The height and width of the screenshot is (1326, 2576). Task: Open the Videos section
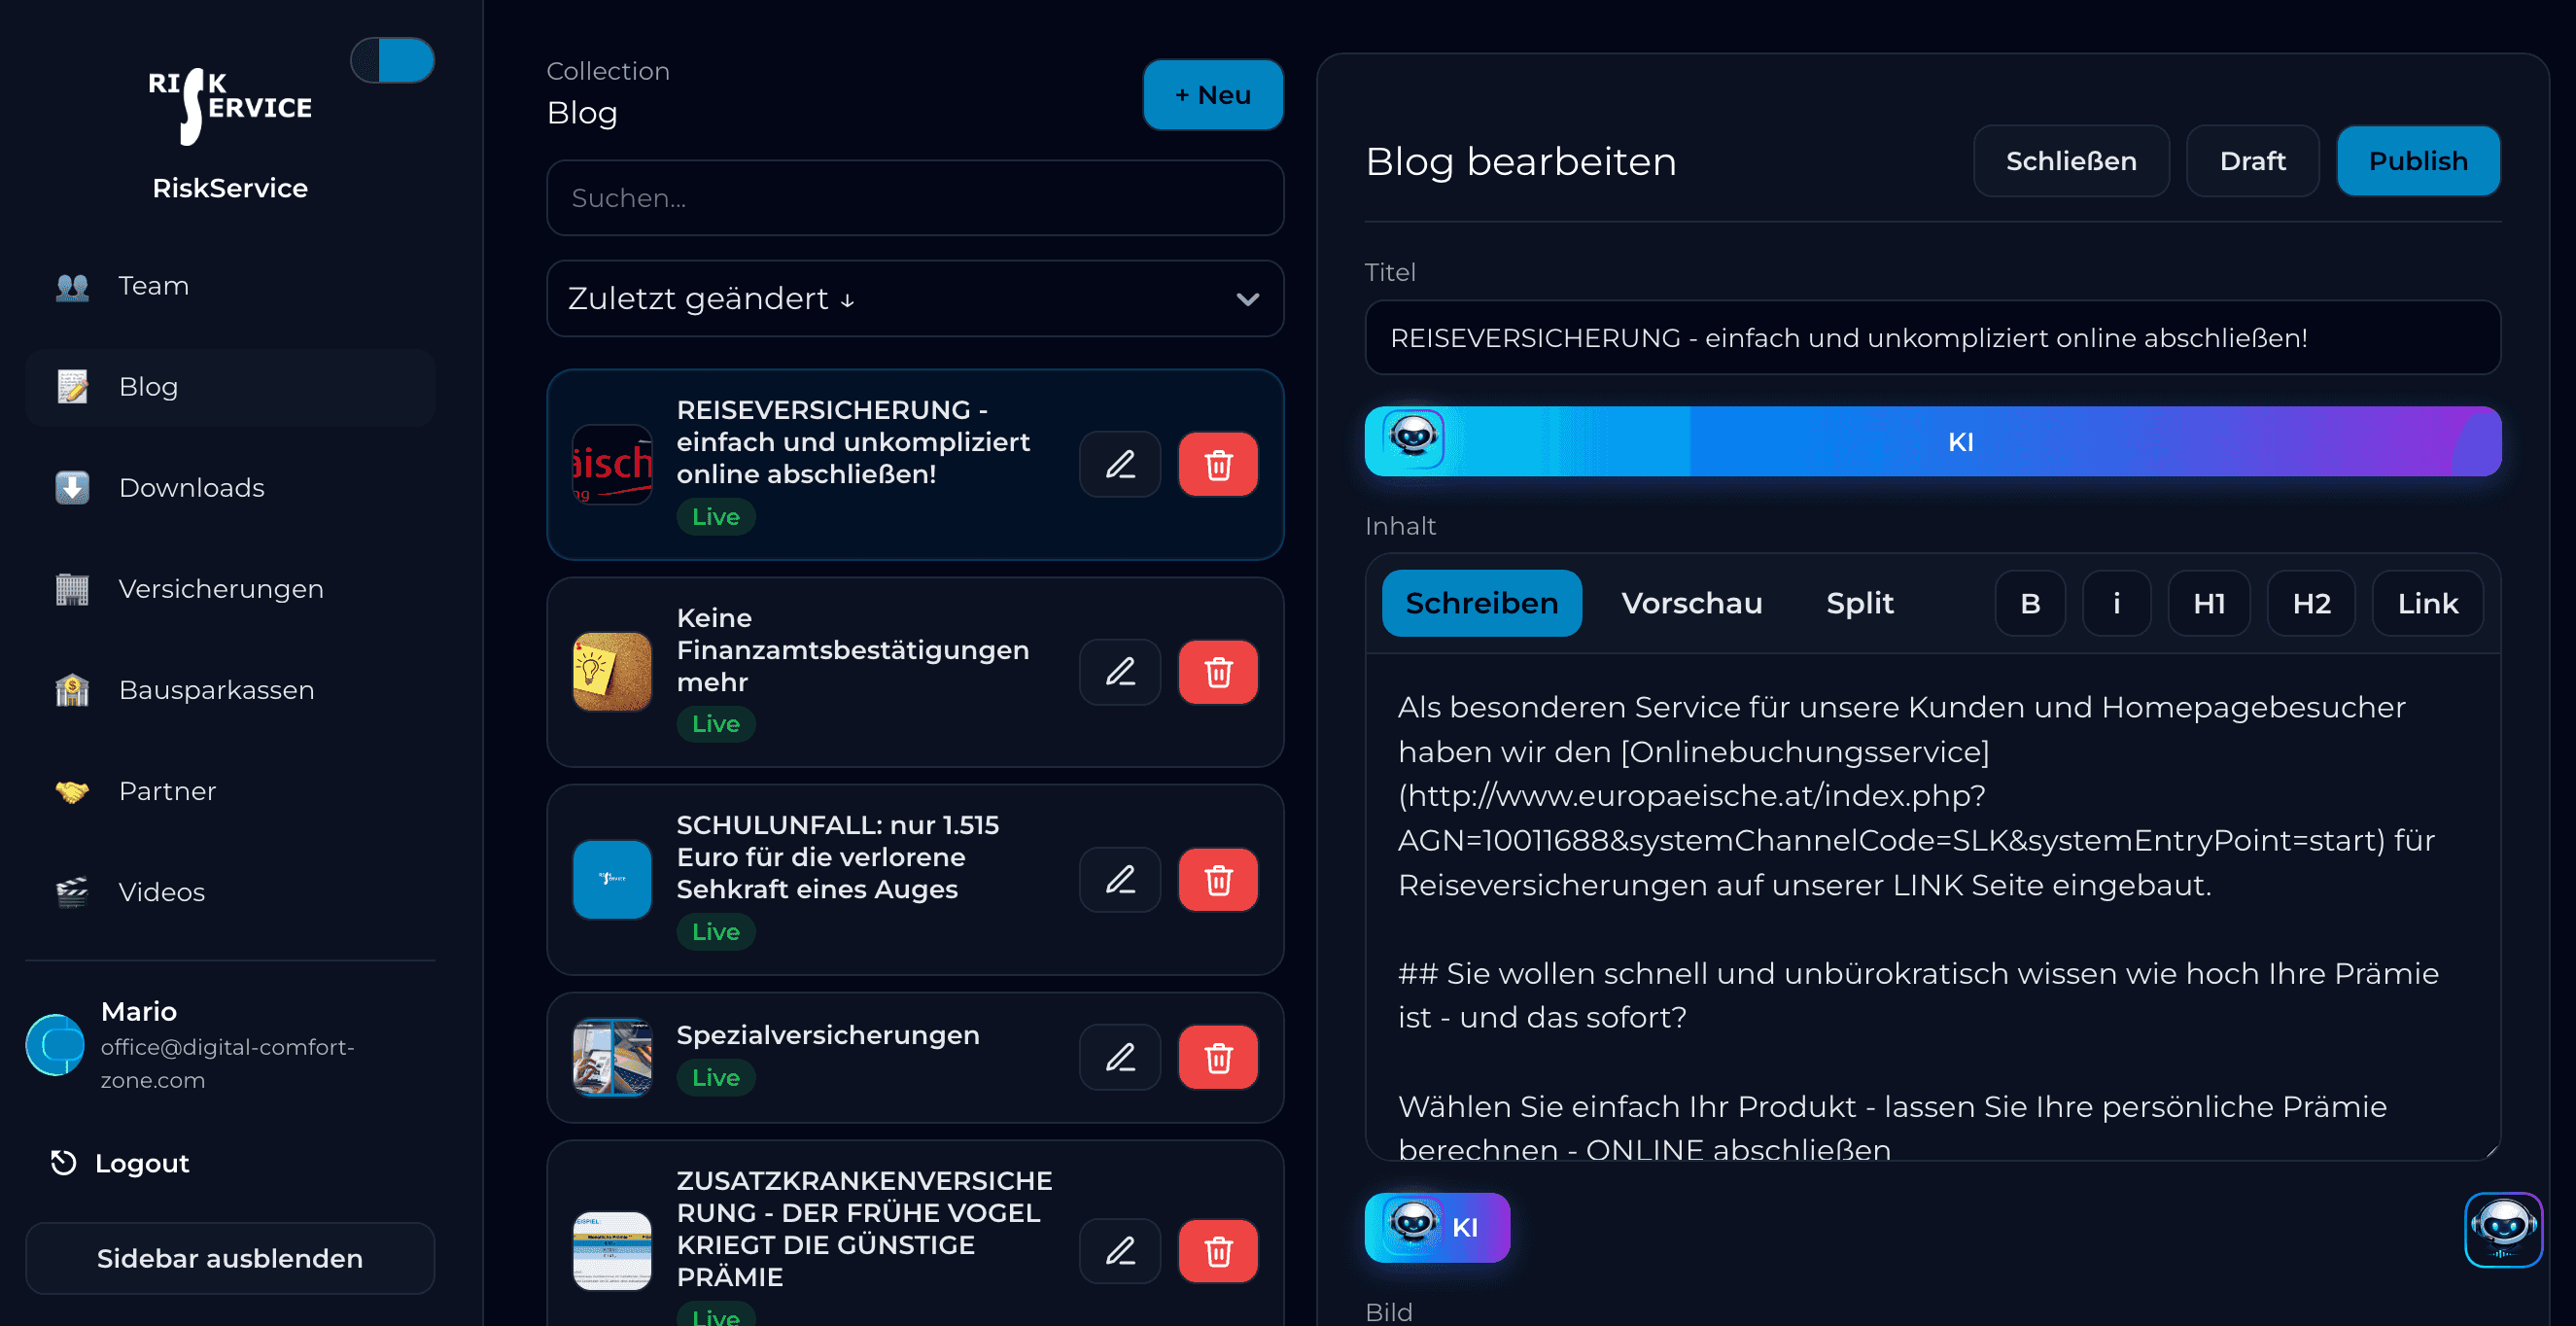pyautogui.click(x=161, y=891)
